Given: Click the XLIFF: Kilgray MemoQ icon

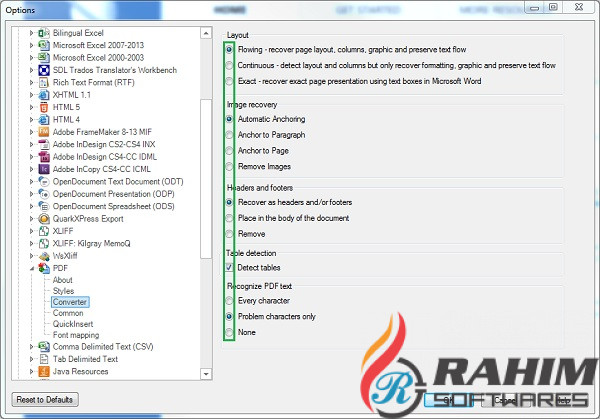Looking at the screenshot, I should [44, 243].
